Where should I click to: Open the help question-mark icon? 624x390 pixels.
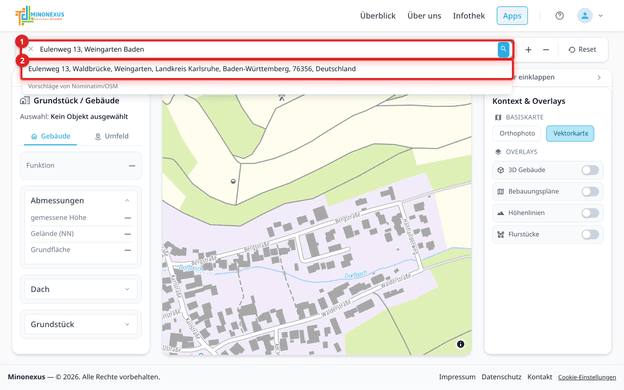560,16
